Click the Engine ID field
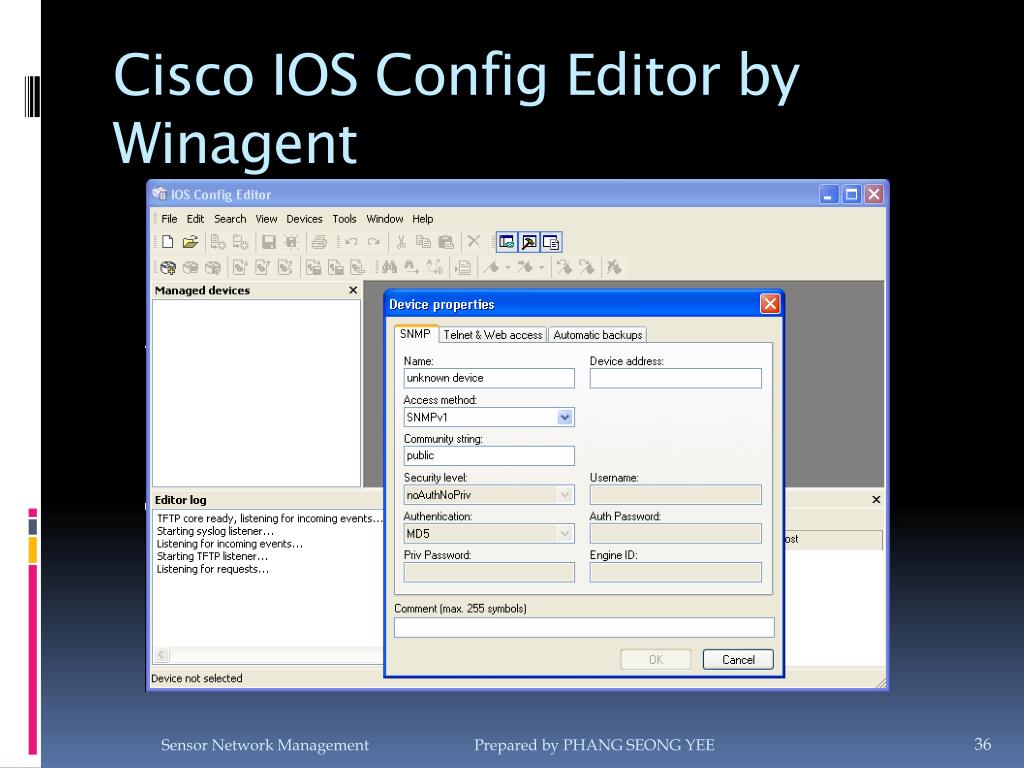This screenshot has height=768, width=1024. click(675, 573)
